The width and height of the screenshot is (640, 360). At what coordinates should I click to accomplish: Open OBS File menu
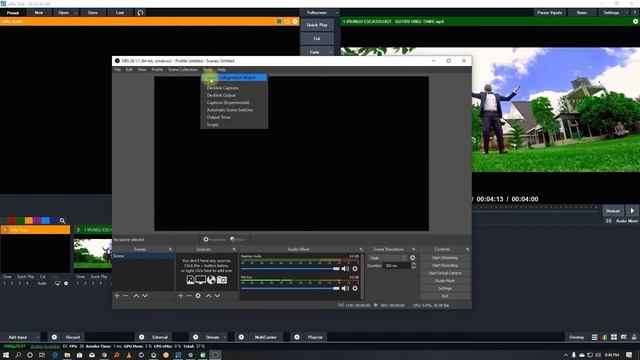[x=118, y=70]
